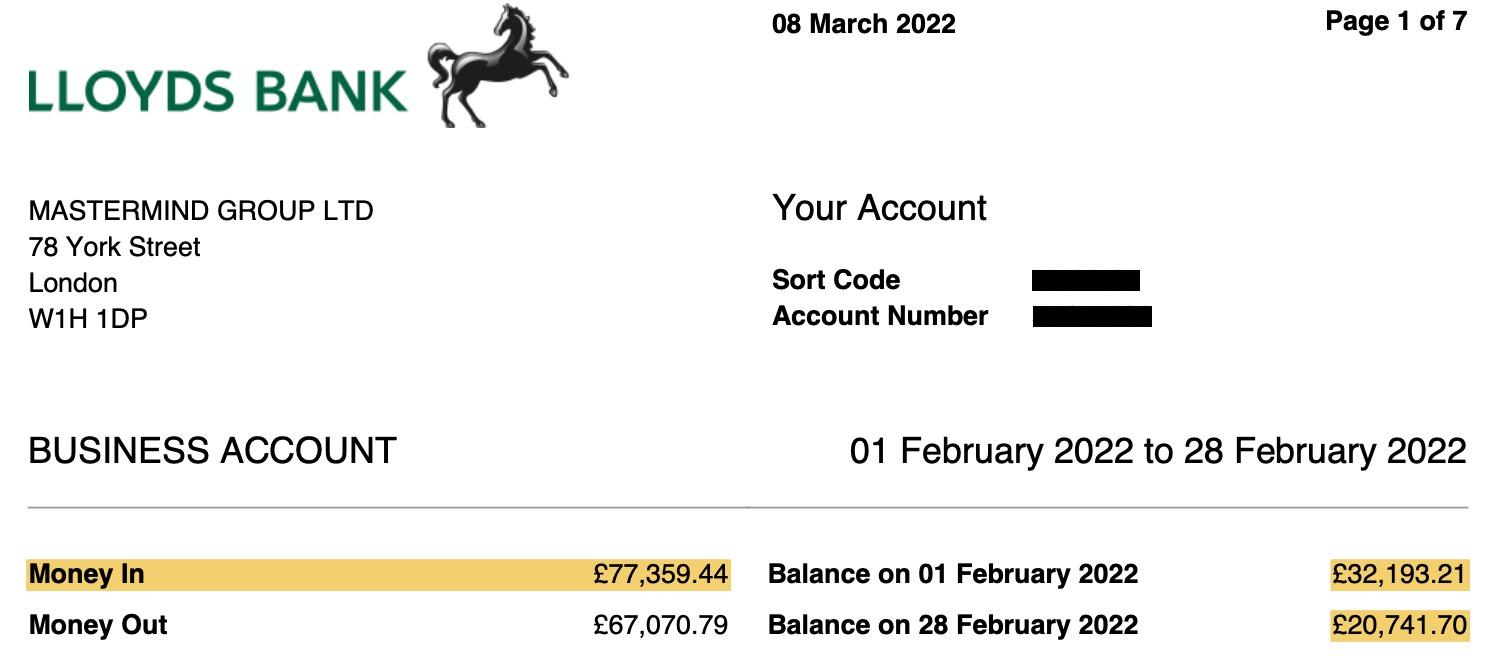1488x672 pixels.
Task: Select the highlighted £77,359.44 amount
Action: click(x=660, y=575)
